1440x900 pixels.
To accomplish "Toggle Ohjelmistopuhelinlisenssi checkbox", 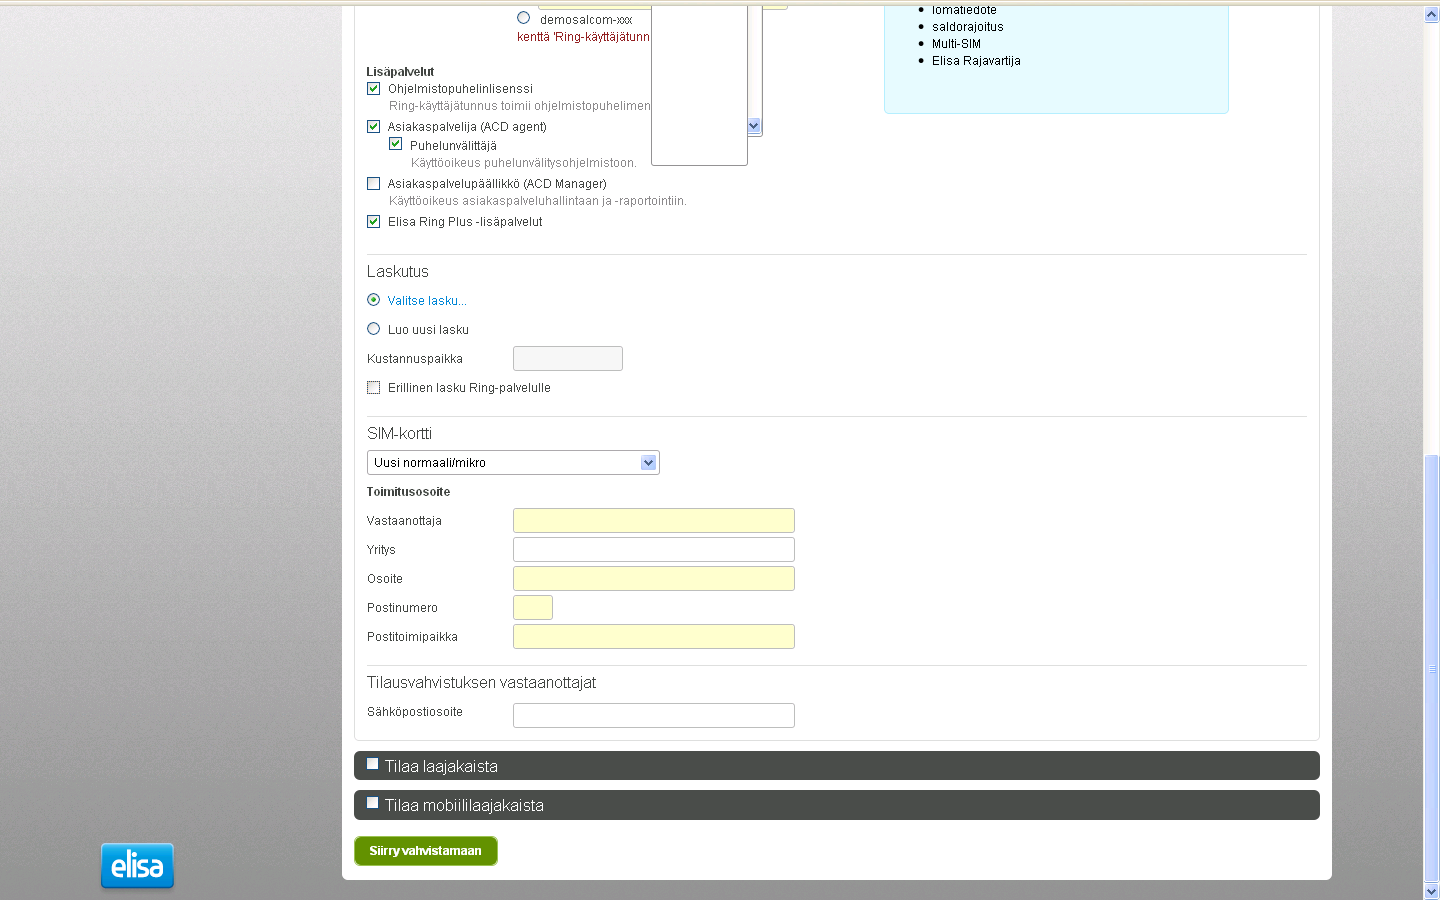I will (x=373, y=88).
